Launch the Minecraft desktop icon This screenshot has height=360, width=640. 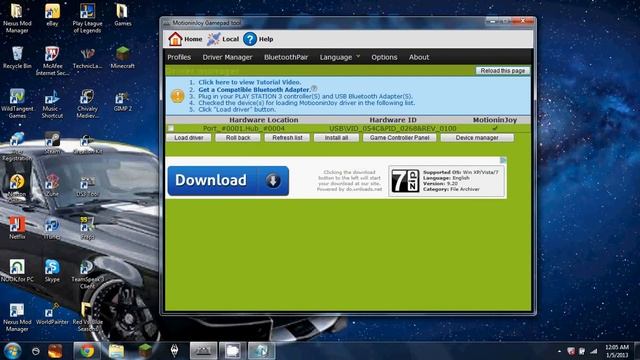(x=122, y=57)
